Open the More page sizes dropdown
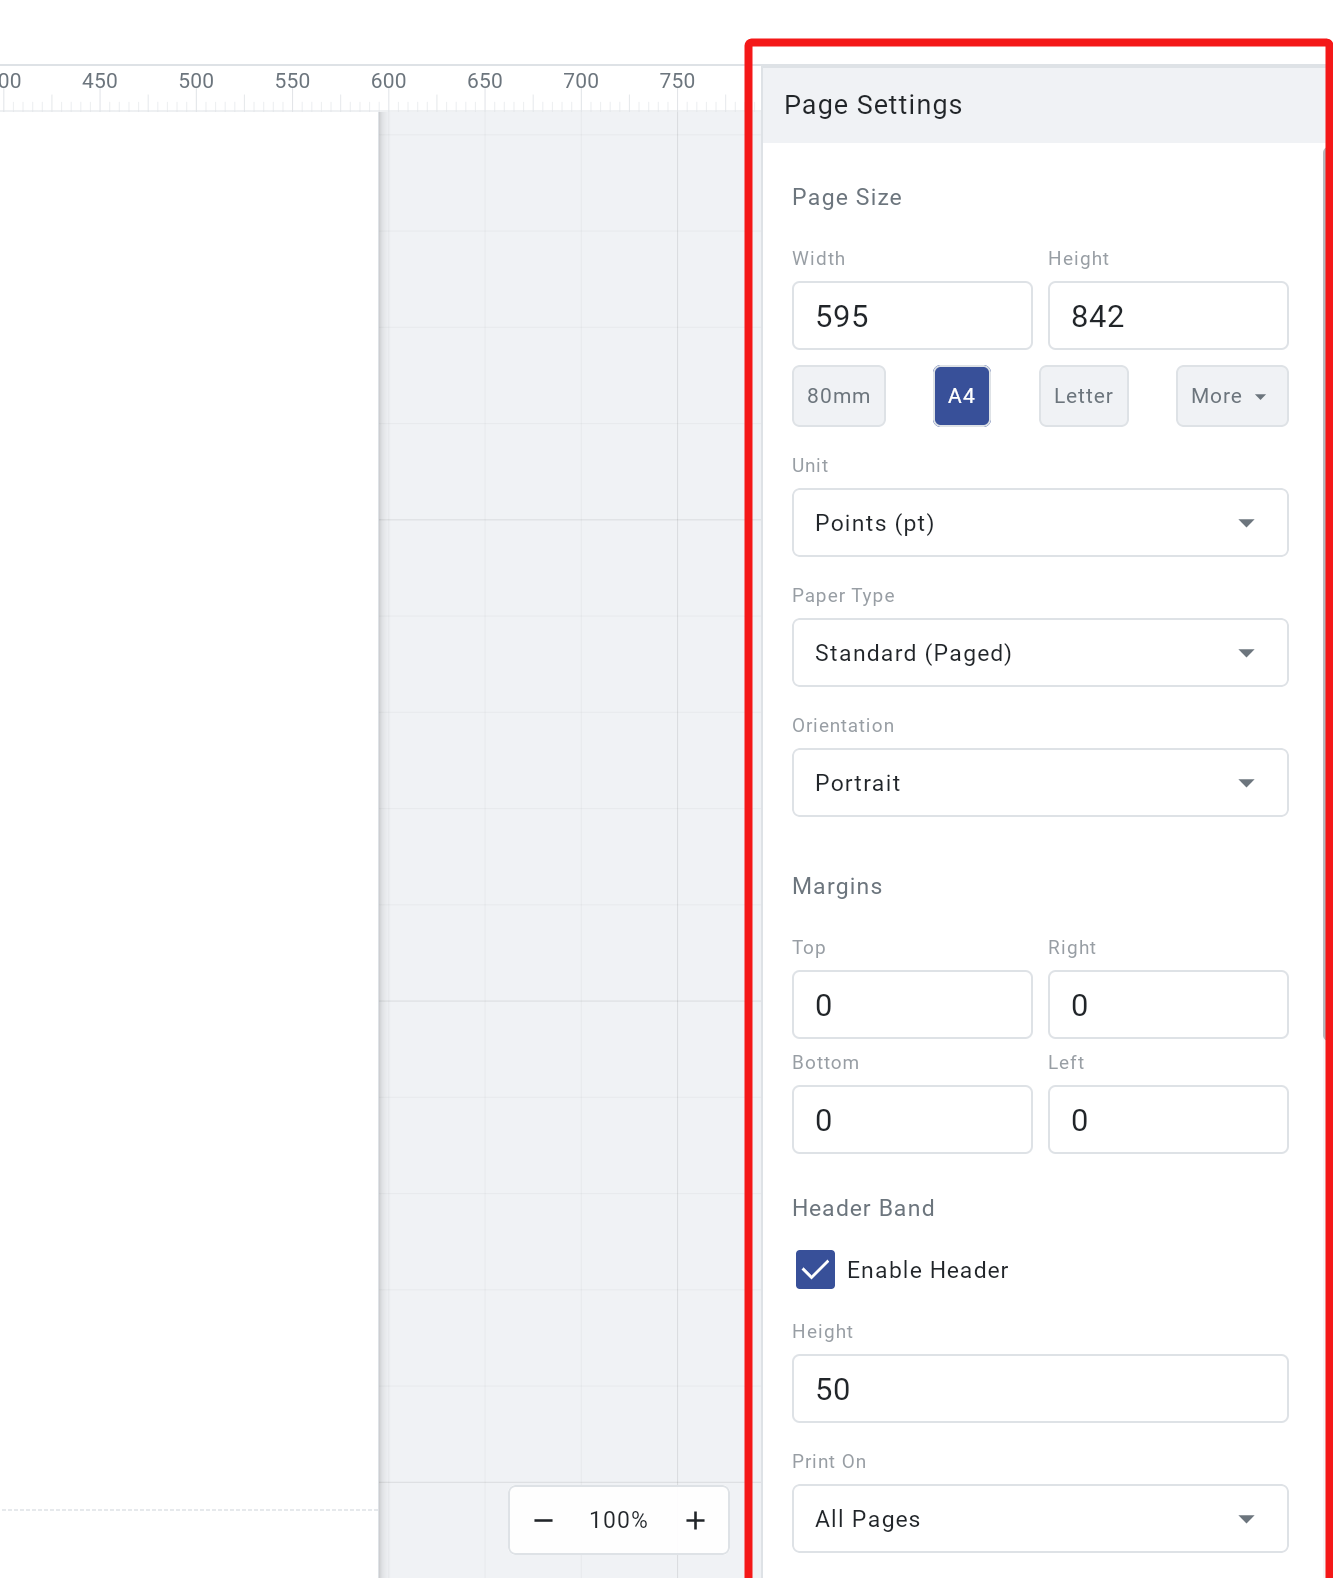Viewport: 1333px width, 1578px height. point(1231,396)
